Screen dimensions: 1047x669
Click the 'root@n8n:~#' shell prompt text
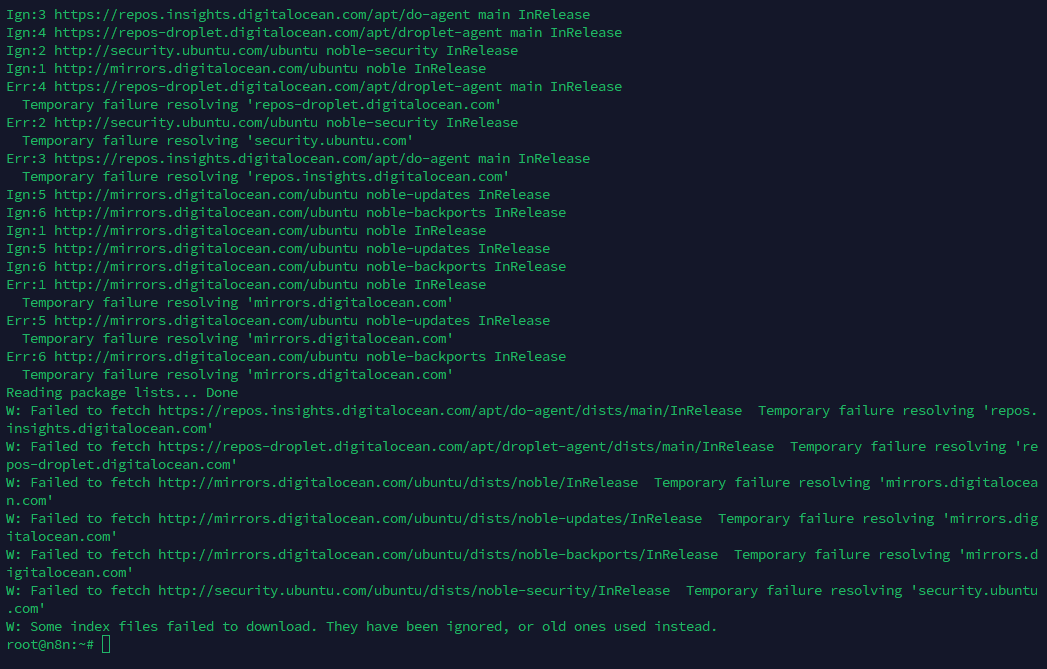pyautogui.click(x=50, y=644)
